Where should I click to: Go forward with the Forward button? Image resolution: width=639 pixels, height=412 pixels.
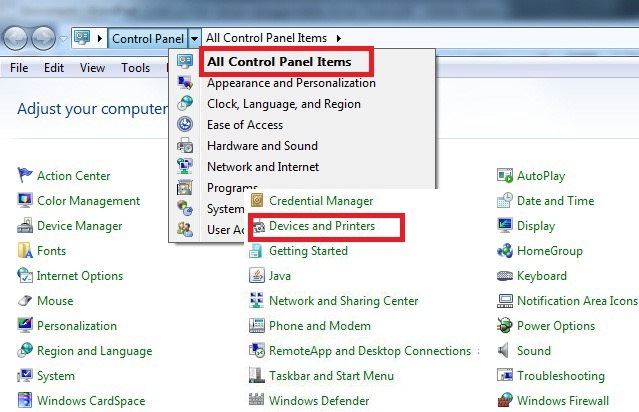(x=43, y=38)
